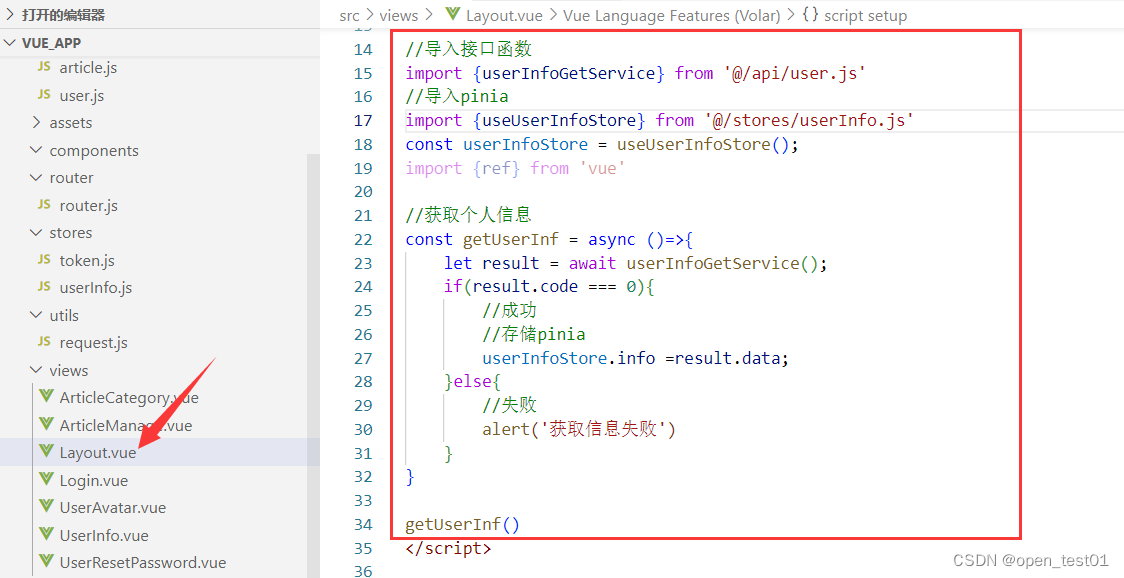This screenshot has width=1124, height=578.
Task: Click the Vue icon next to Layout.vue
Action: [x=46, y=452]
